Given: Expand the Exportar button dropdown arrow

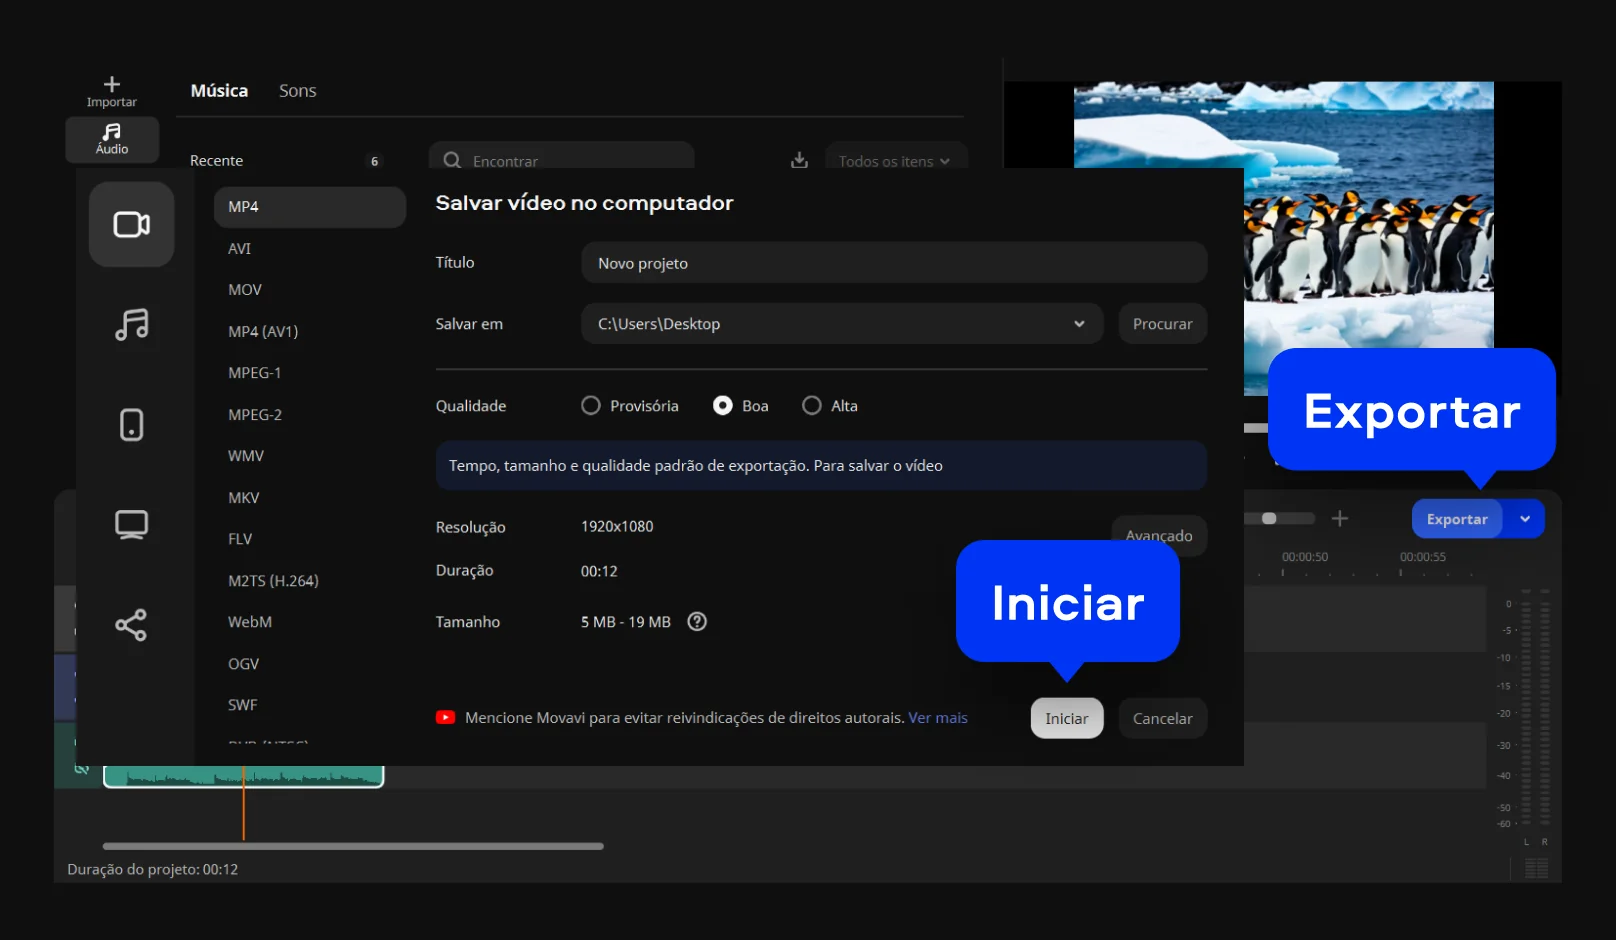Looking at the screenshot, I should (x=1525, y=519).
